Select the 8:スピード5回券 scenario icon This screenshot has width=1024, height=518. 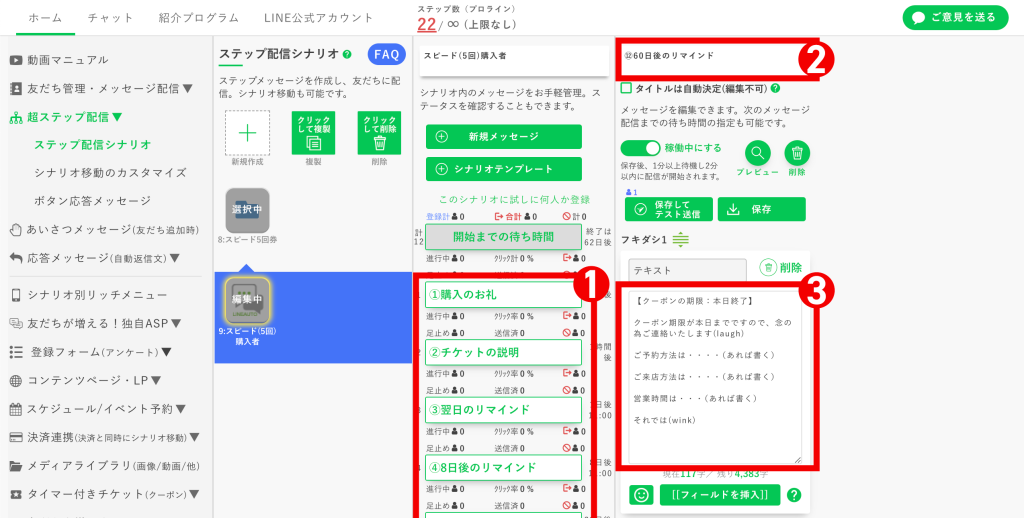(248, 210)
